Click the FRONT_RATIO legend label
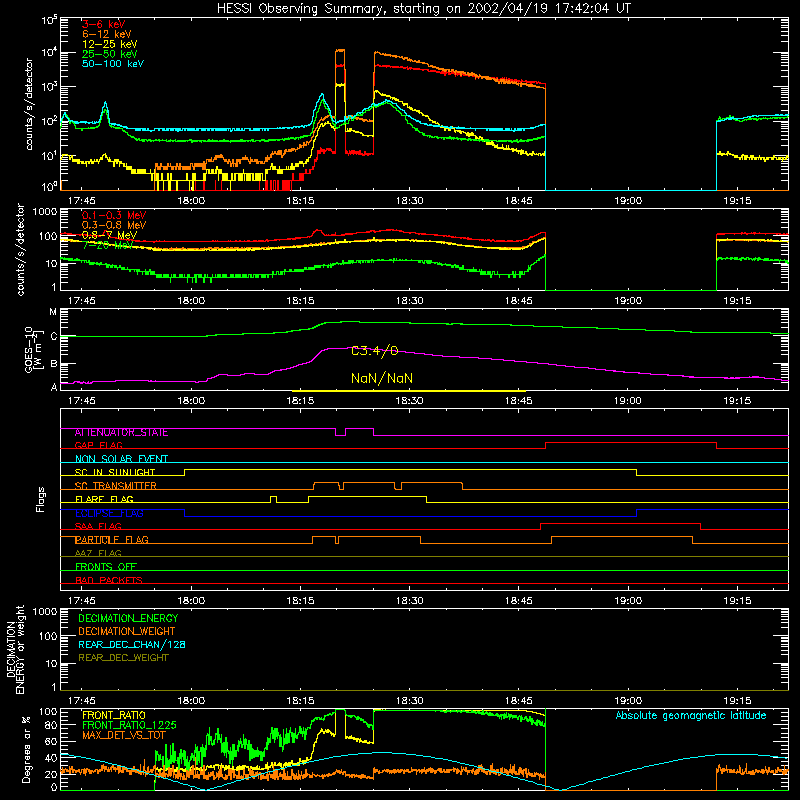 pos(114,715)
